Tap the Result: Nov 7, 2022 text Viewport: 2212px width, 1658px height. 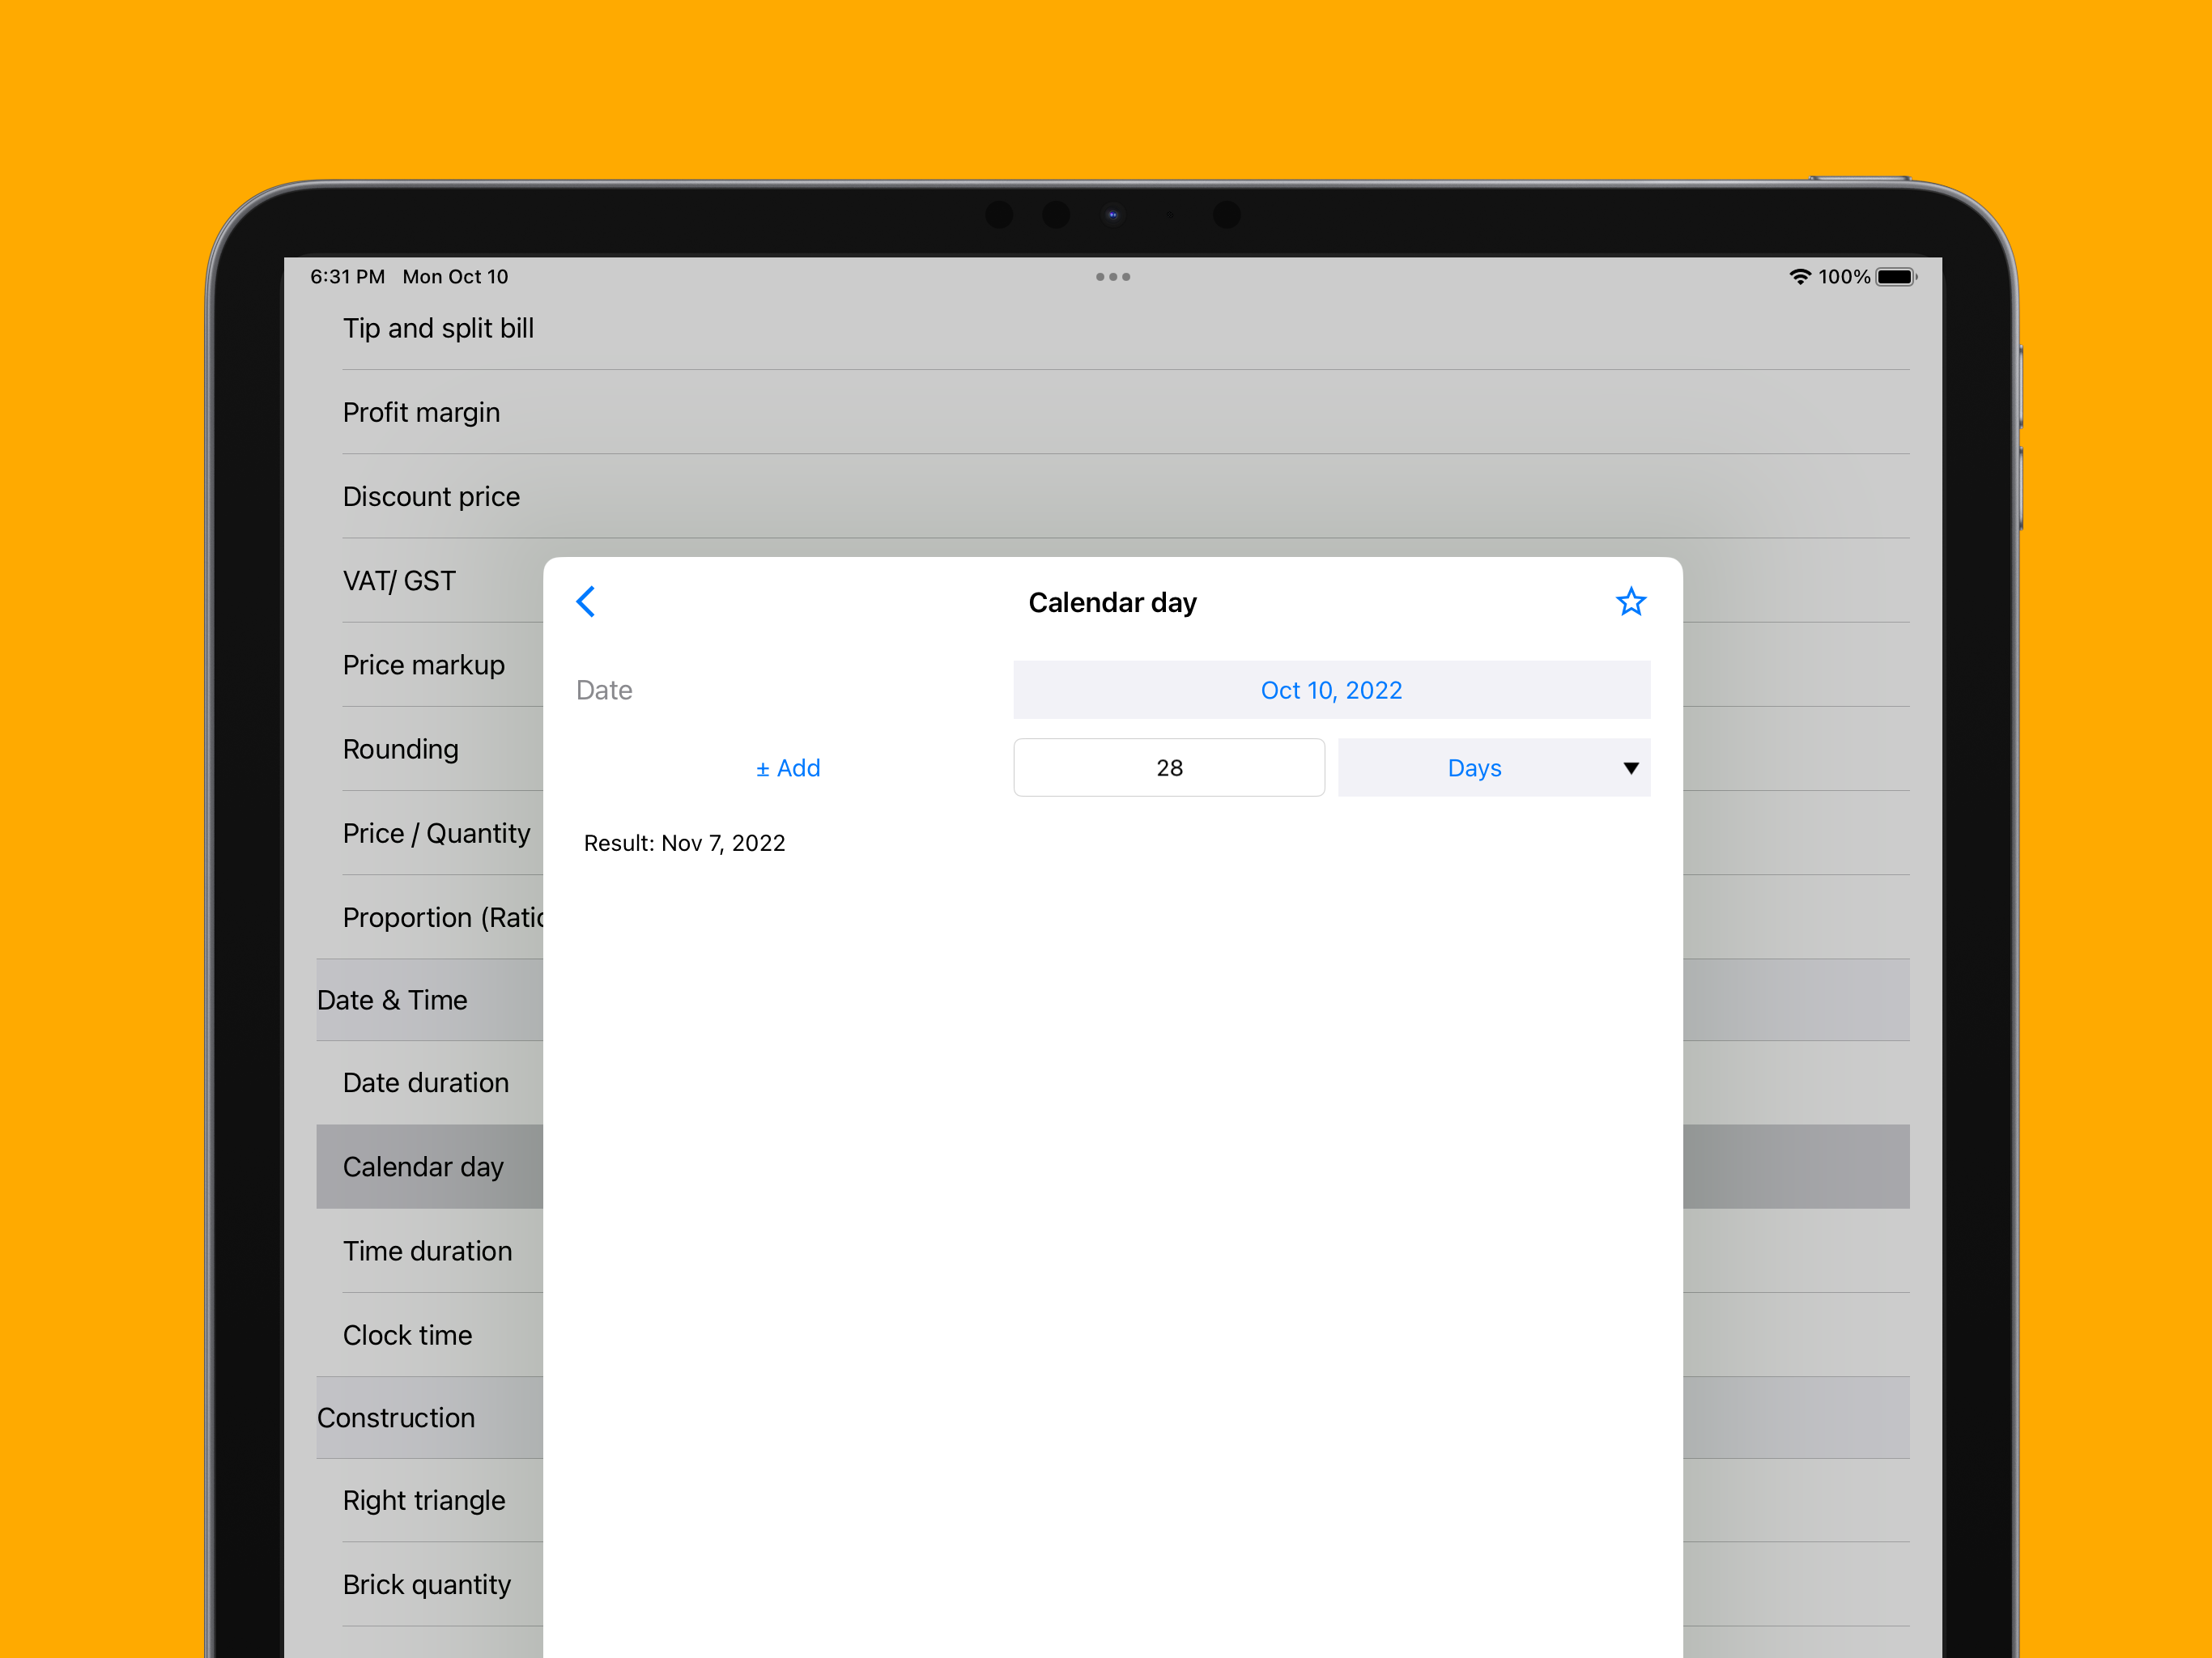tap(684, 843)
